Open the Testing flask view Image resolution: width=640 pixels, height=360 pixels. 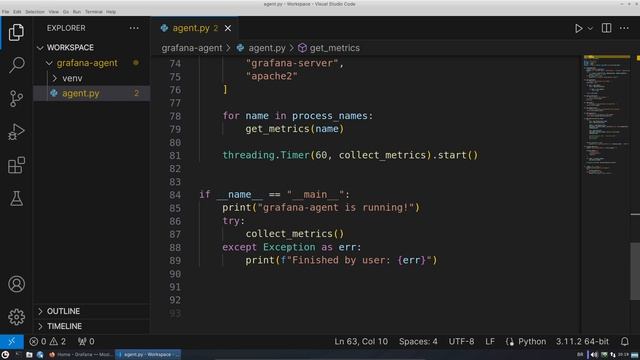[16, 199]
